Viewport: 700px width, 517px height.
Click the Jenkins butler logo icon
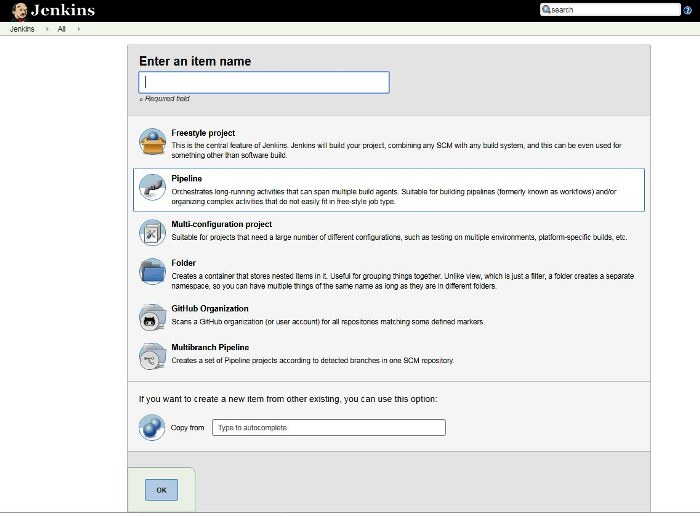pyautogui.click(x=18, y=10)
